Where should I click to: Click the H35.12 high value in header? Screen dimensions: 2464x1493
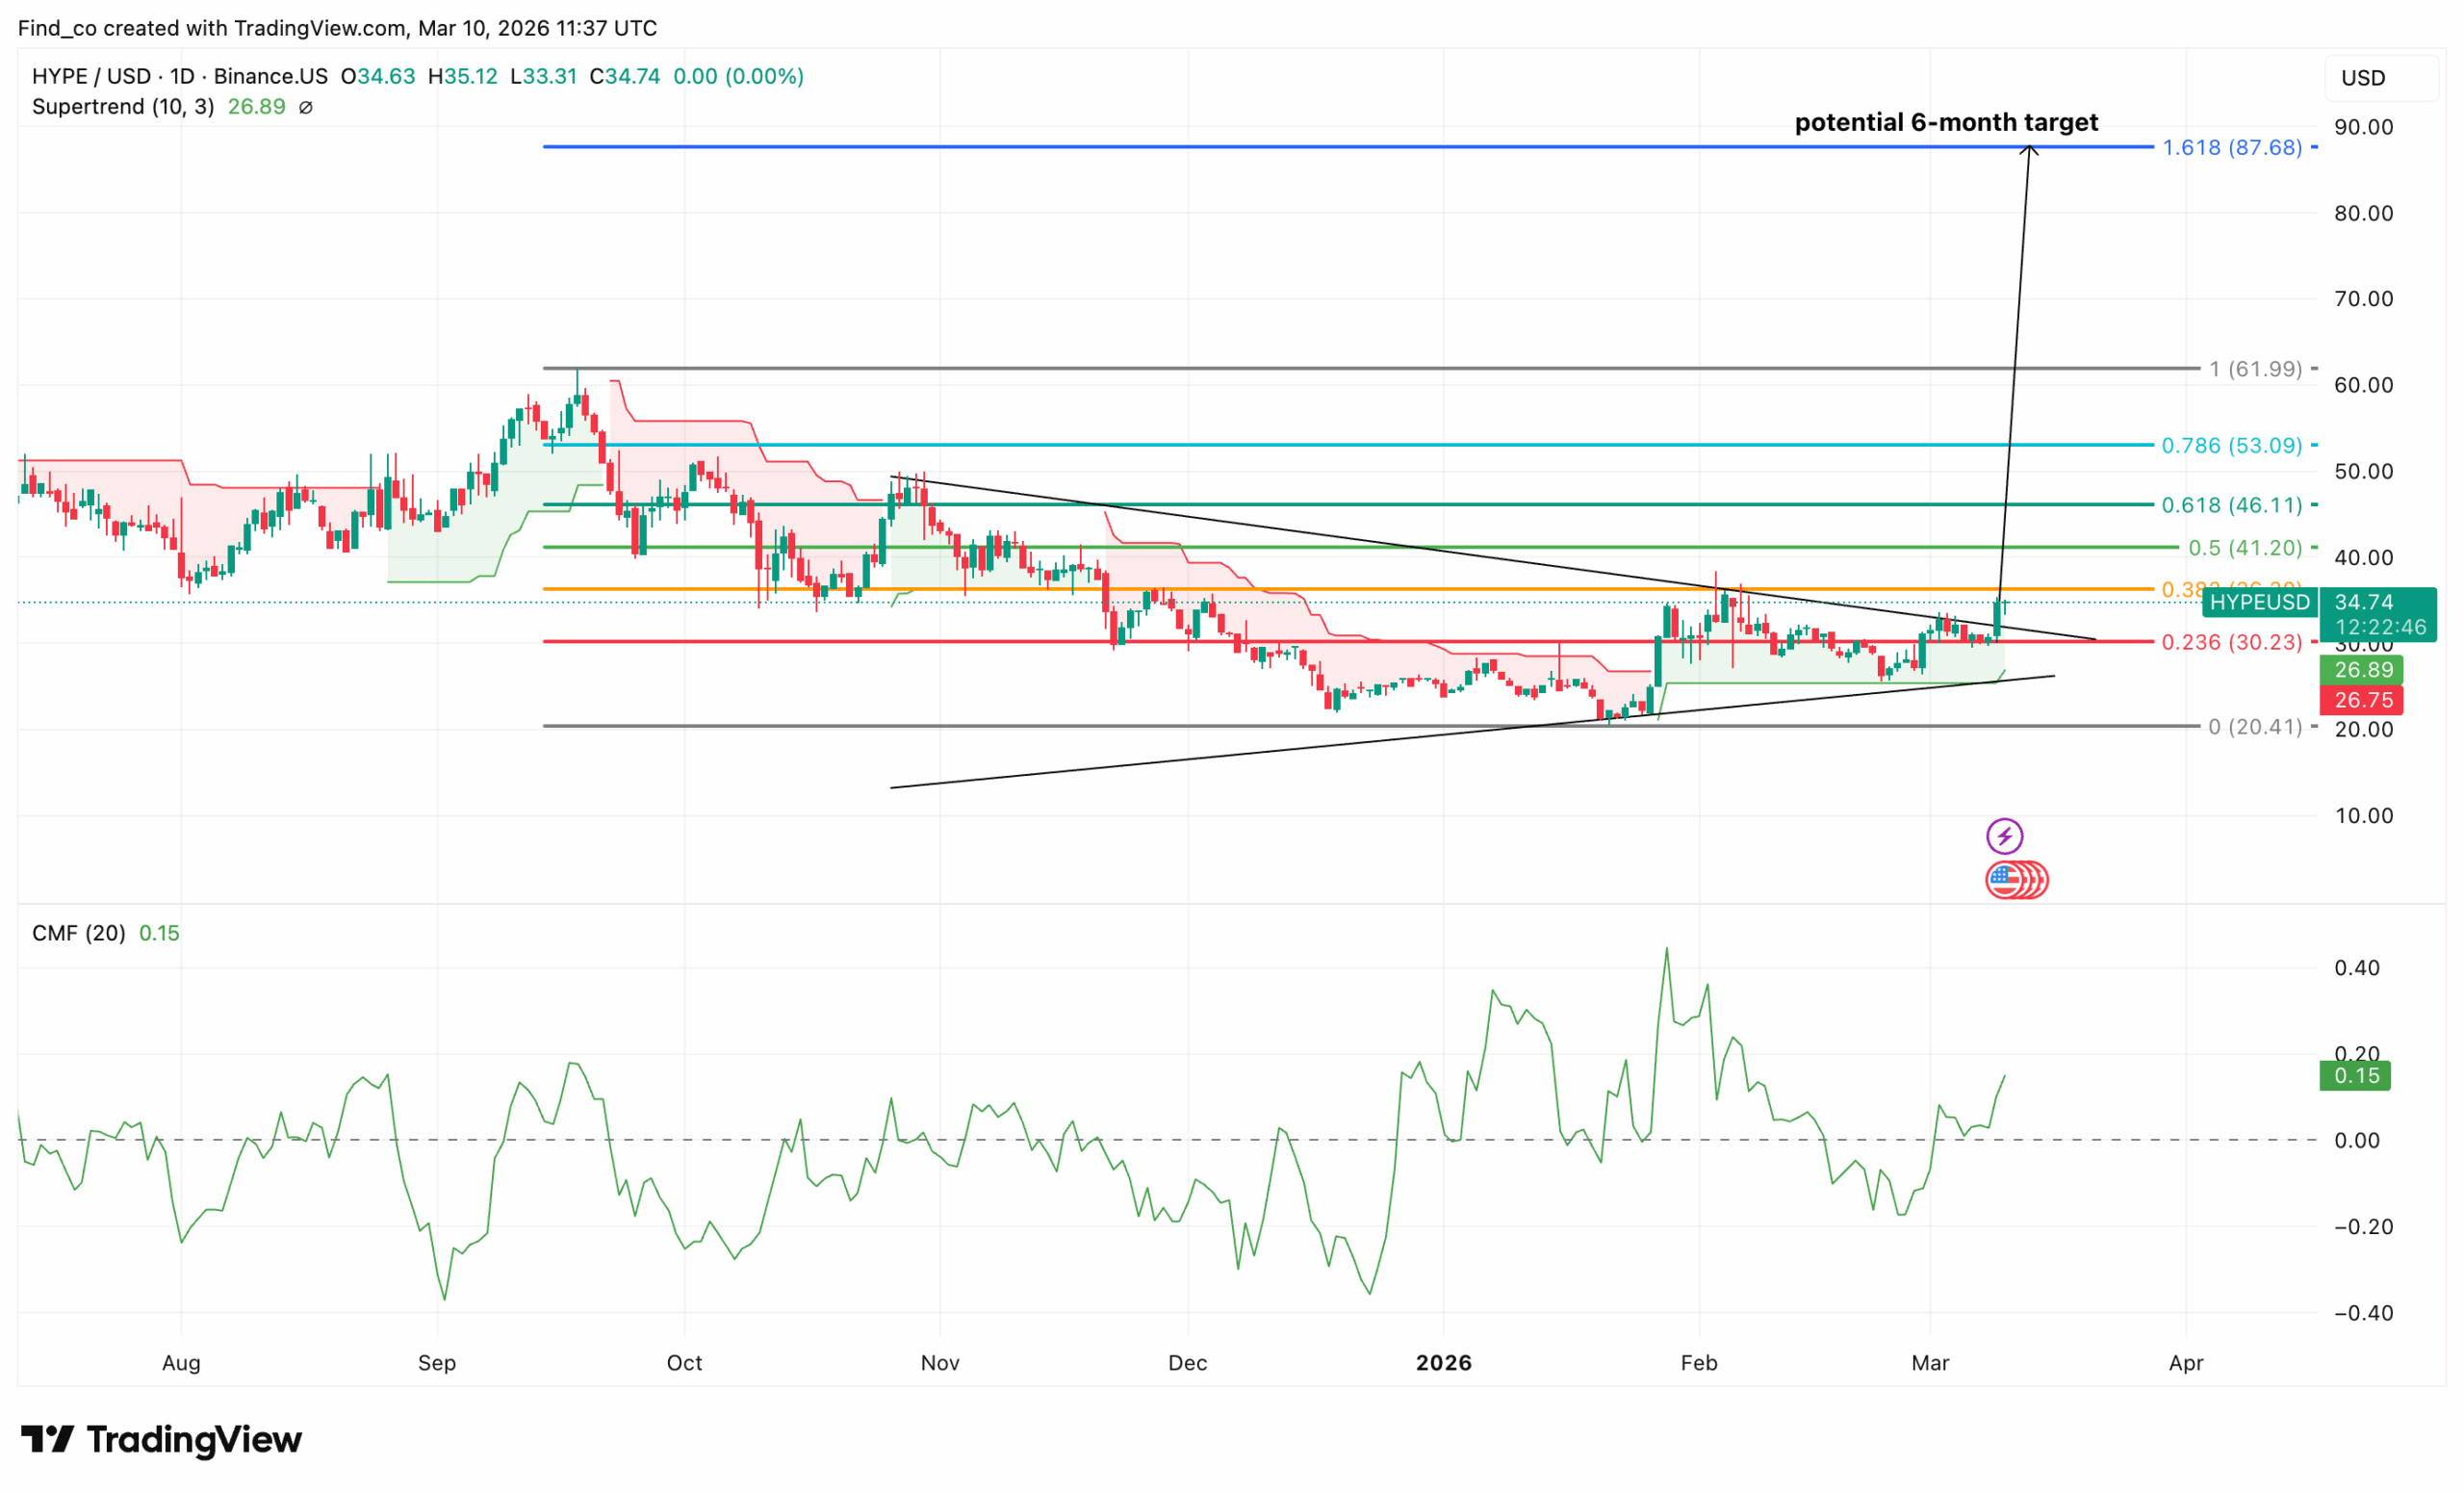pos(463,77)
